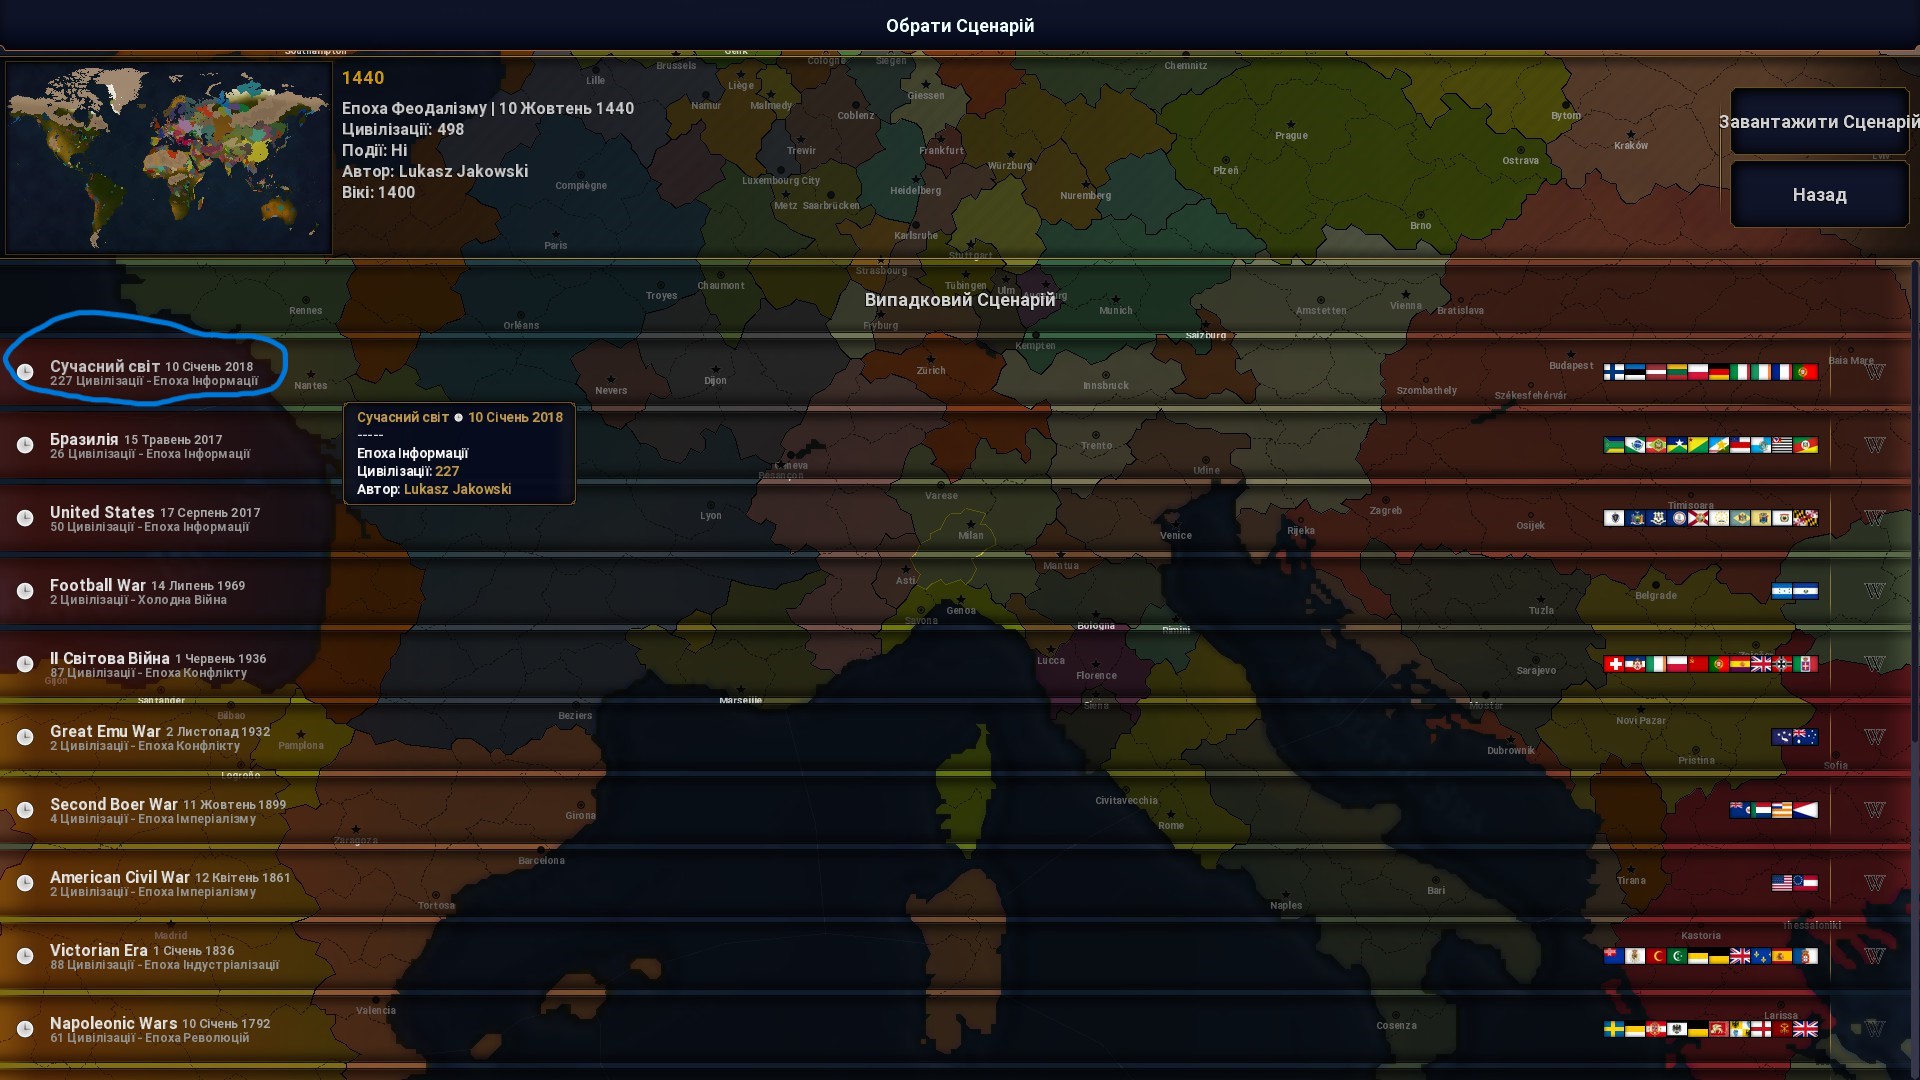Click the Wikipedia icon for Сучасний світ scenario

1874,372
